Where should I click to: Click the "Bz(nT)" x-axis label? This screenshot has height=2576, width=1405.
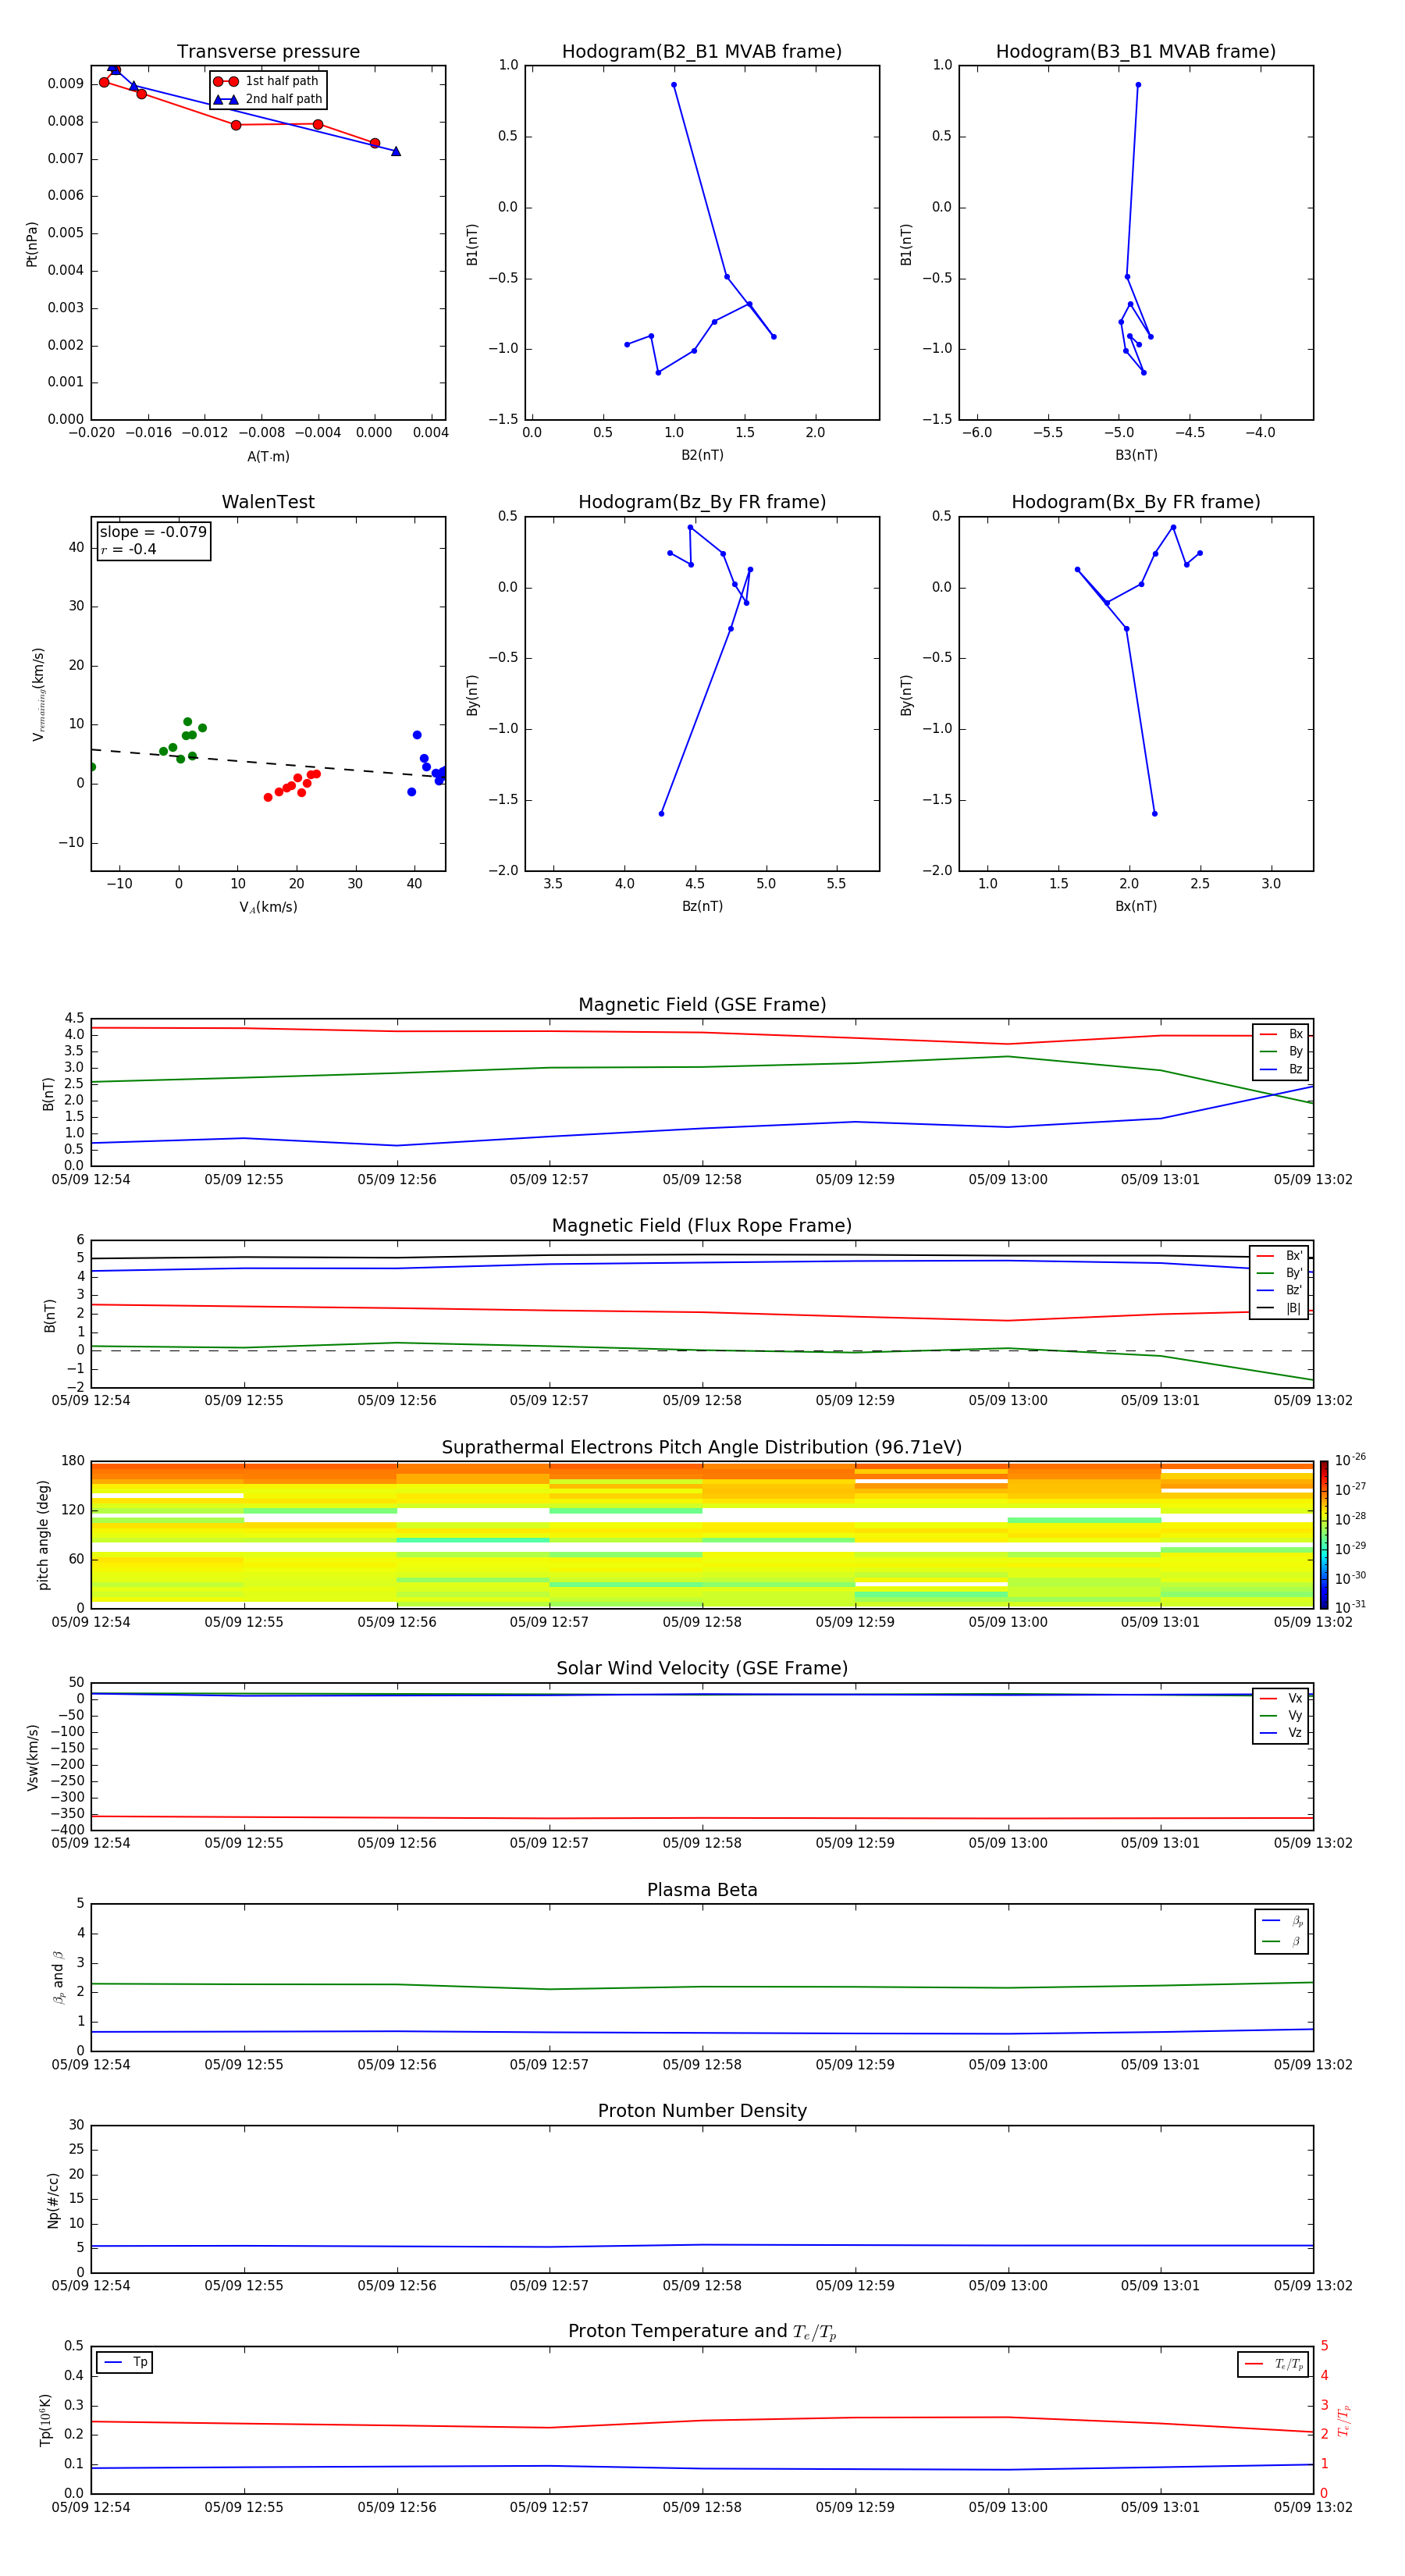pyautogui.click(x=702, y=906)
